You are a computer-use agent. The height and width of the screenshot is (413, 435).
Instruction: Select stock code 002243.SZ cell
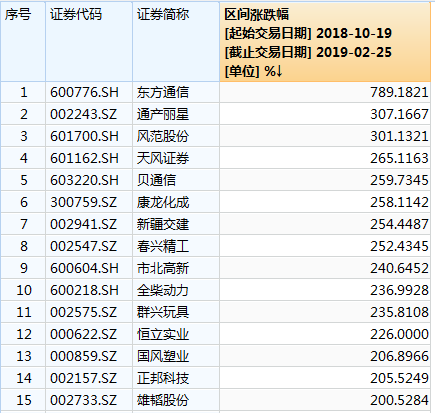89,114
